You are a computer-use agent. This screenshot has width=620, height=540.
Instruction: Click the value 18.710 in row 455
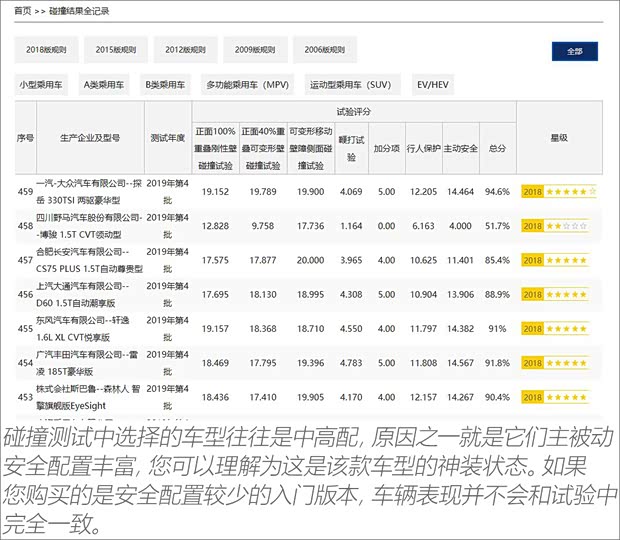(311, 329)
